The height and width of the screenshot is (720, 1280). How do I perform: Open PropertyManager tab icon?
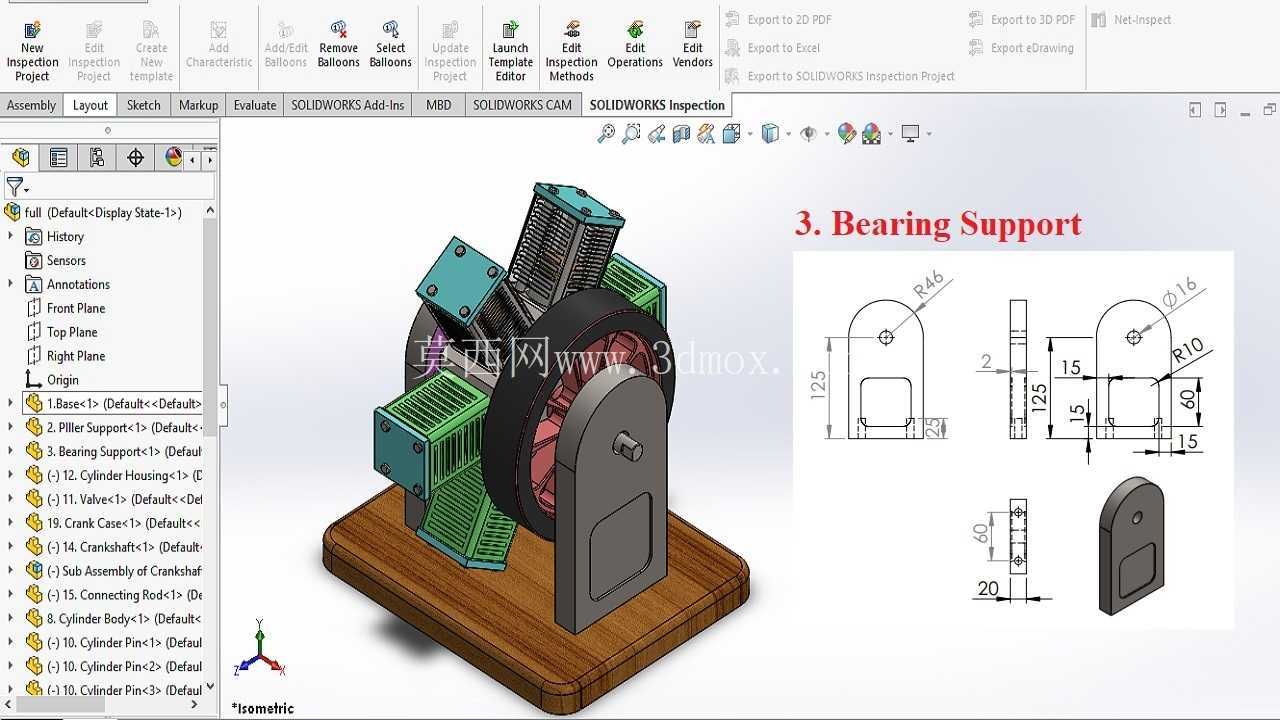pyautogui.click(x=59, y=157)
